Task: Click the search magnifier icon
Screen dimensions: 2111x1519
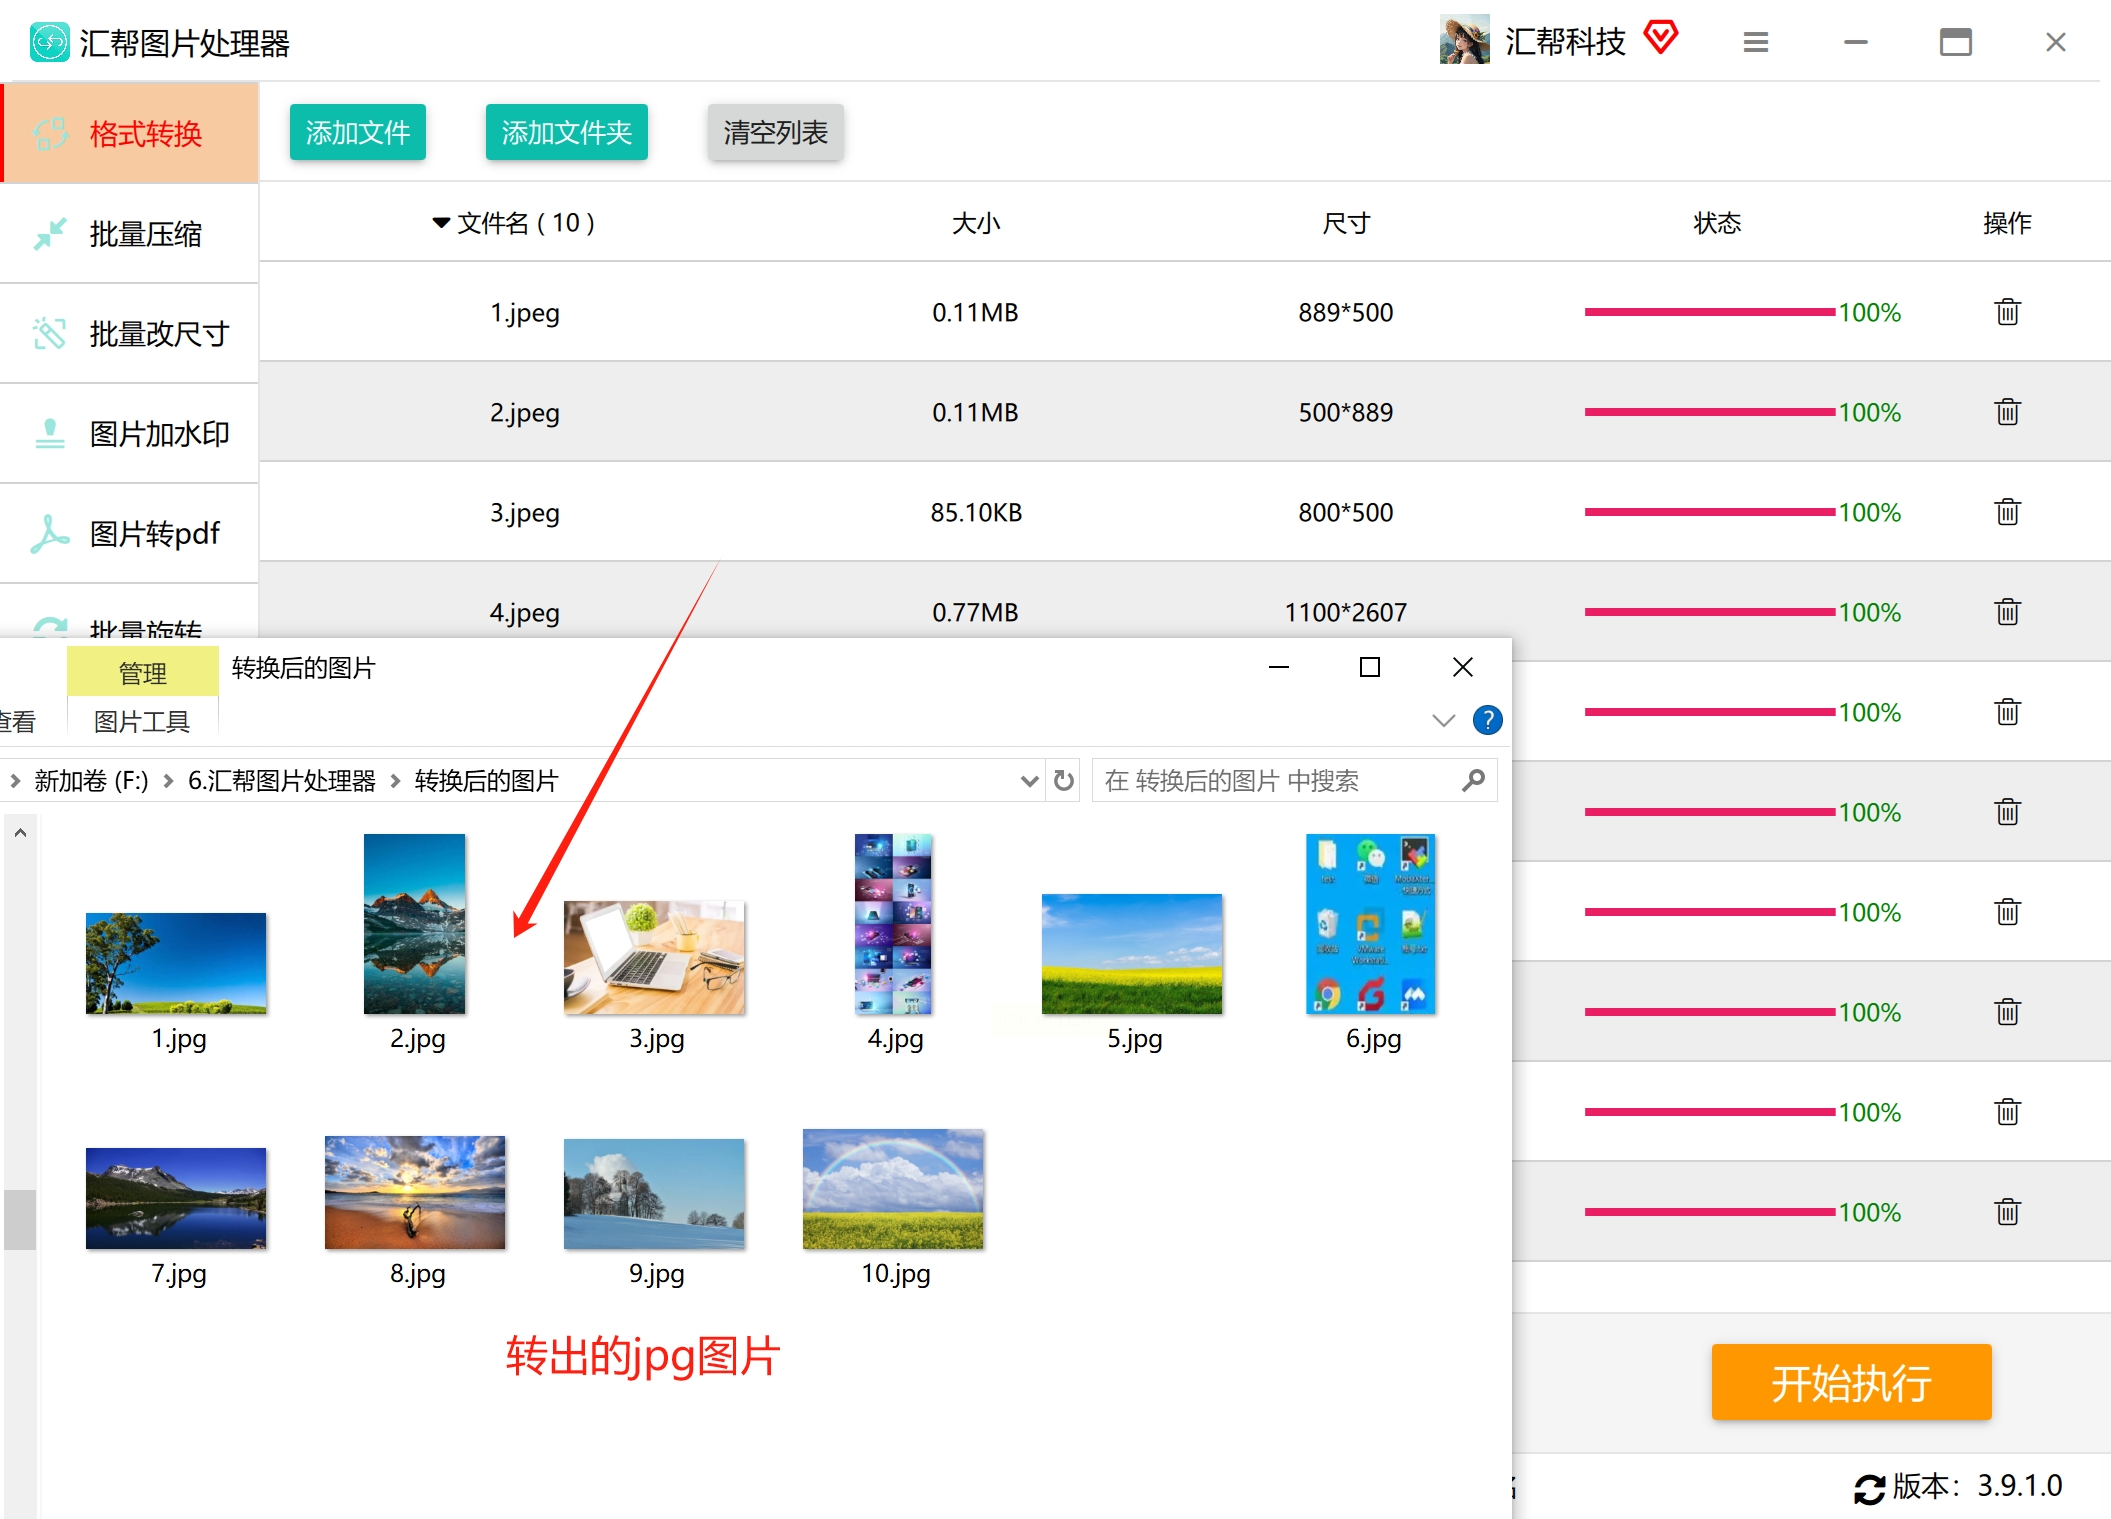Action: (1473, 780)
